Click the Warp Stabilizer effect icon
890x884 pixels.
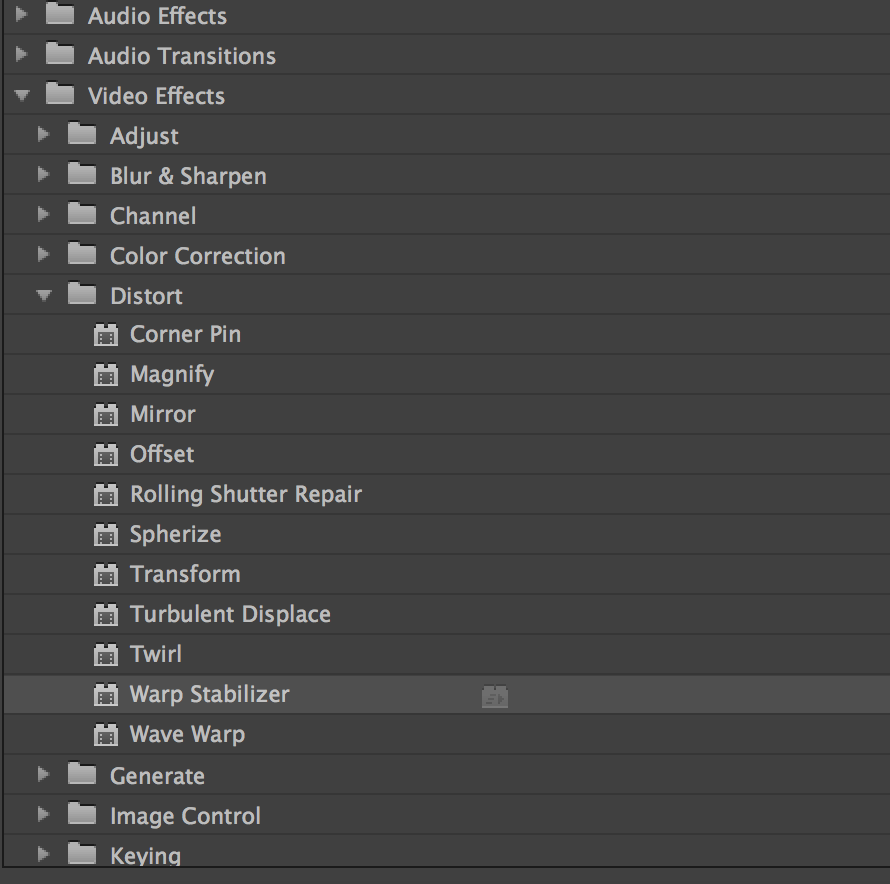[106, 694]
